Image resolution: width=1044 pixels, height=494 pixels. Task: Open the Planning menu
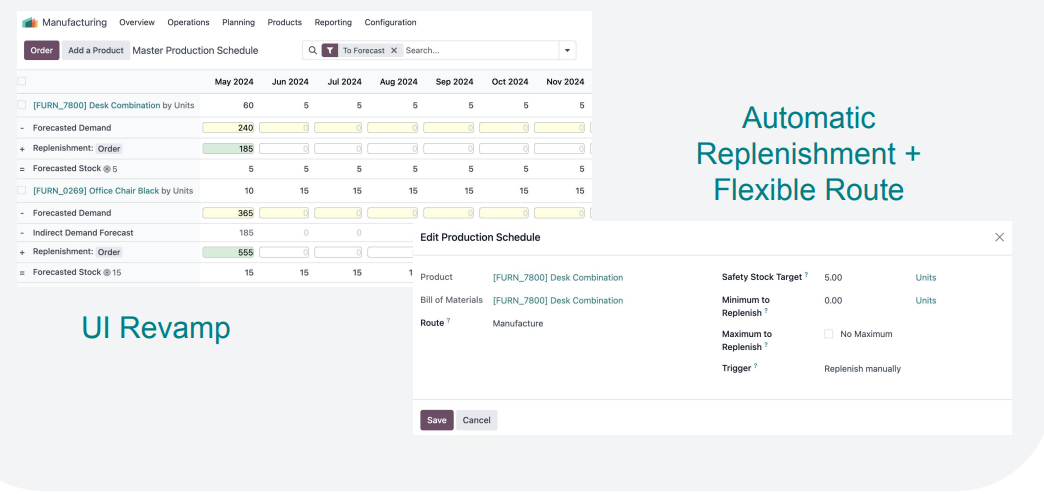pyautogui.click(x=238, y=23)
